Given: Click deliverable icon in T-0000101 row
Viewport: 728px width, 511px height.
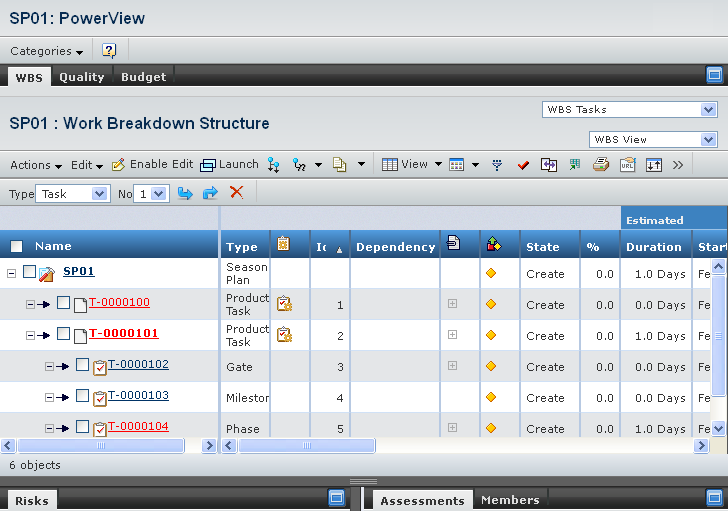Looking at the screenshot, I should pyautogui.click(x=284, y=335).
